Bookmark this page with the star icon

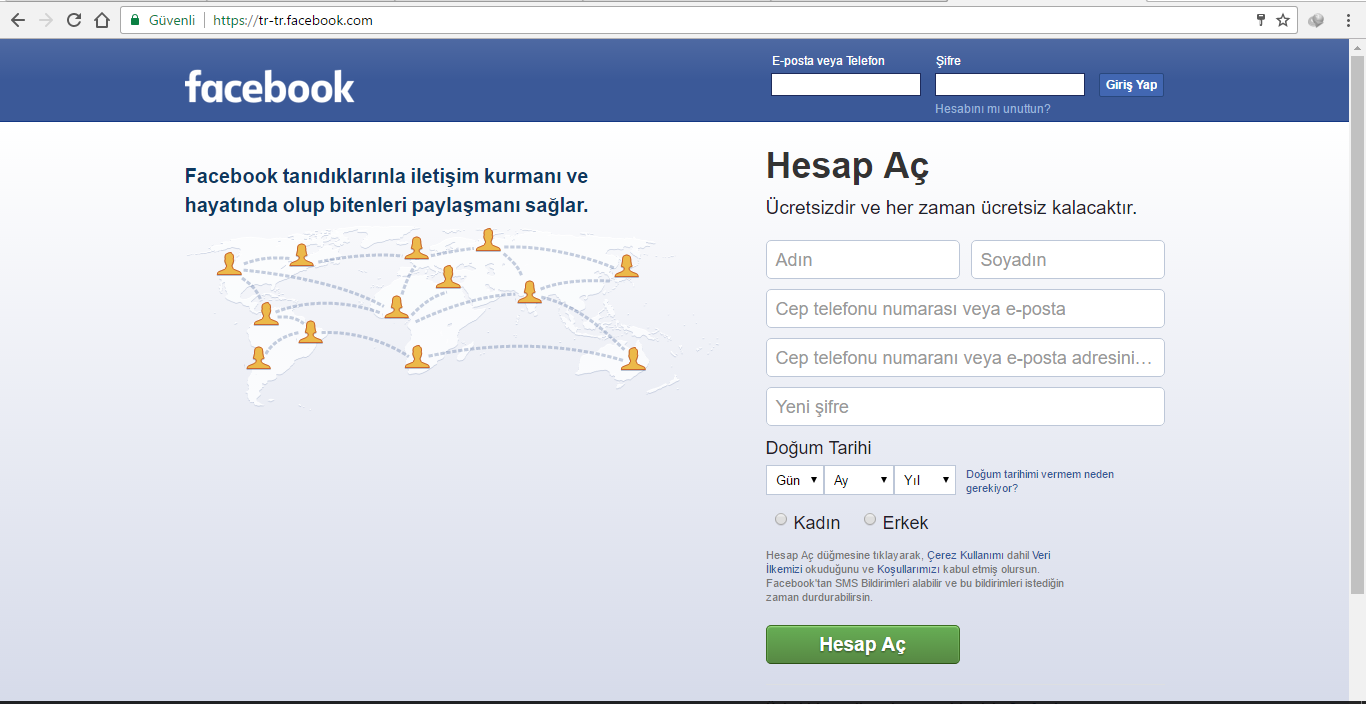pyautogui.click(x=1283, y=19)
